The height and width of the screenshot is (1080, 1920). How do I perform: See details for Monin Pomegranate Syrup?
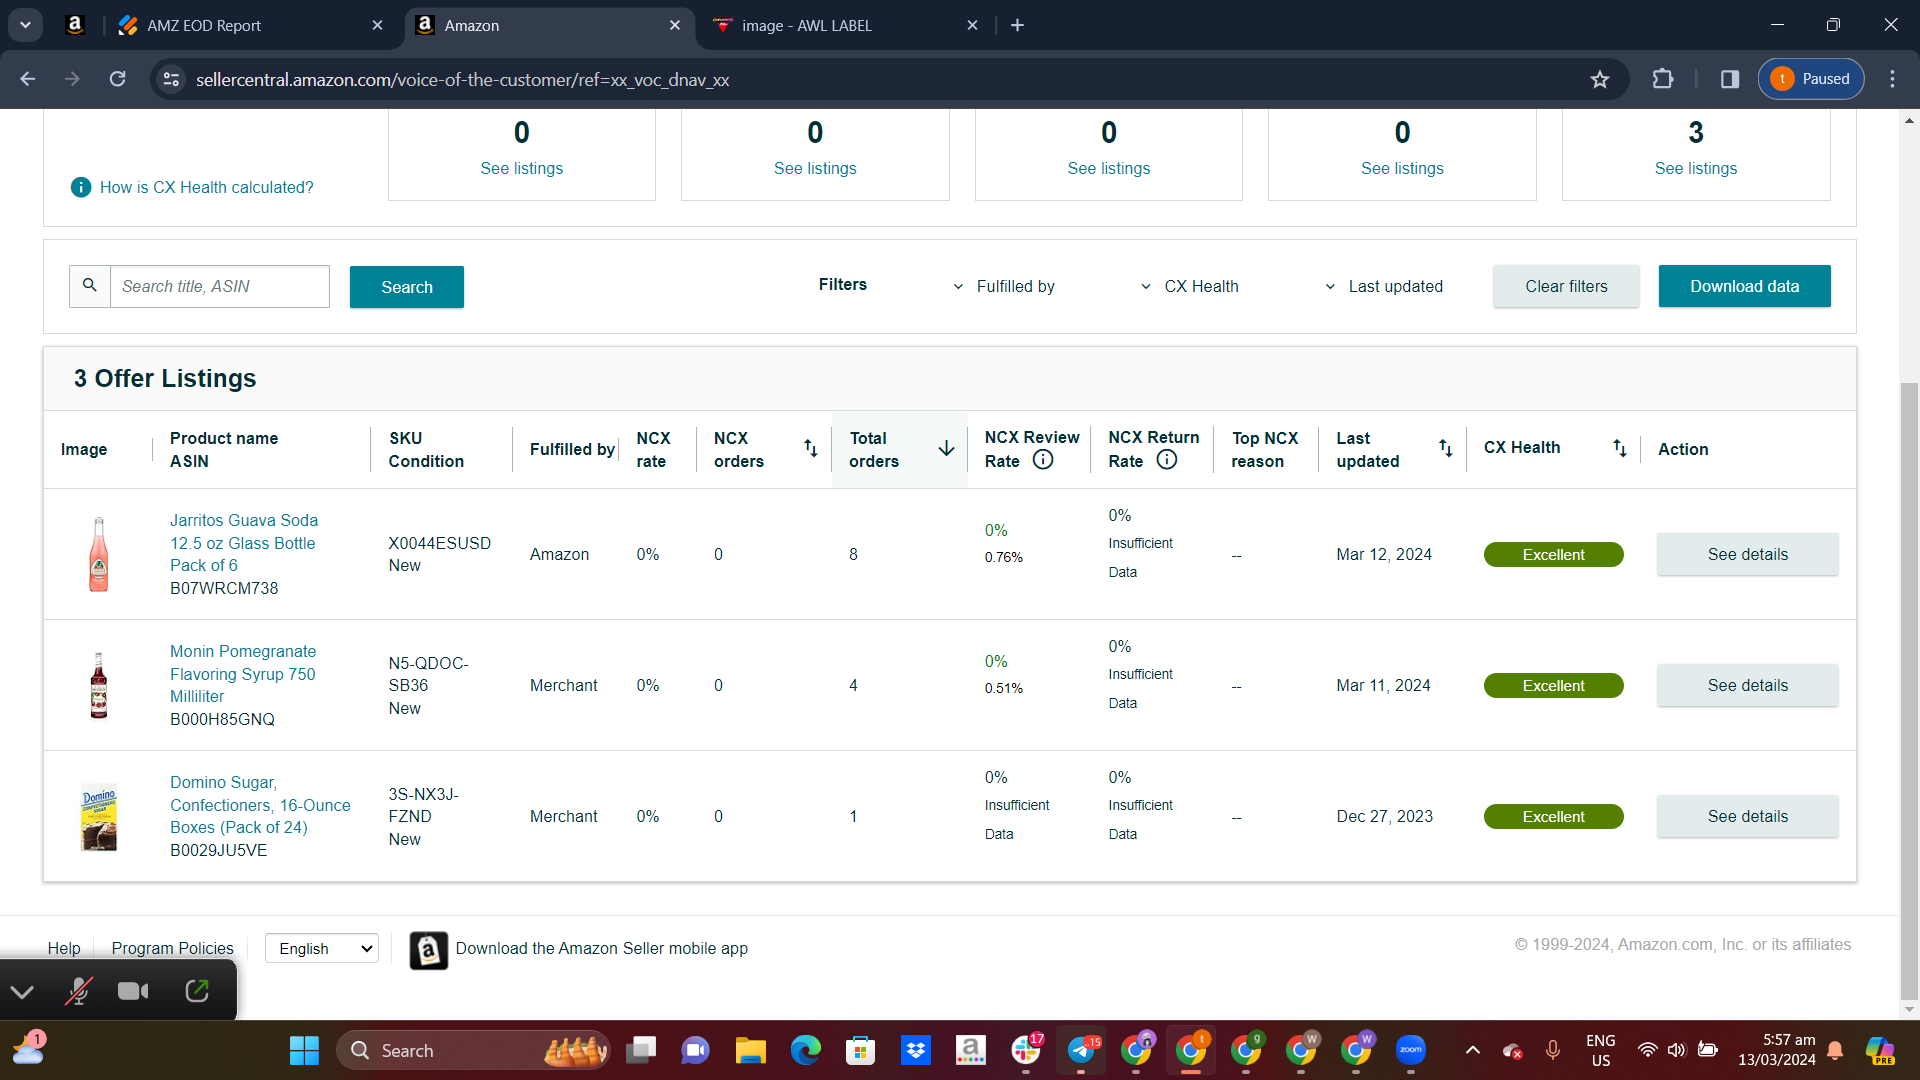point(1747,685)
